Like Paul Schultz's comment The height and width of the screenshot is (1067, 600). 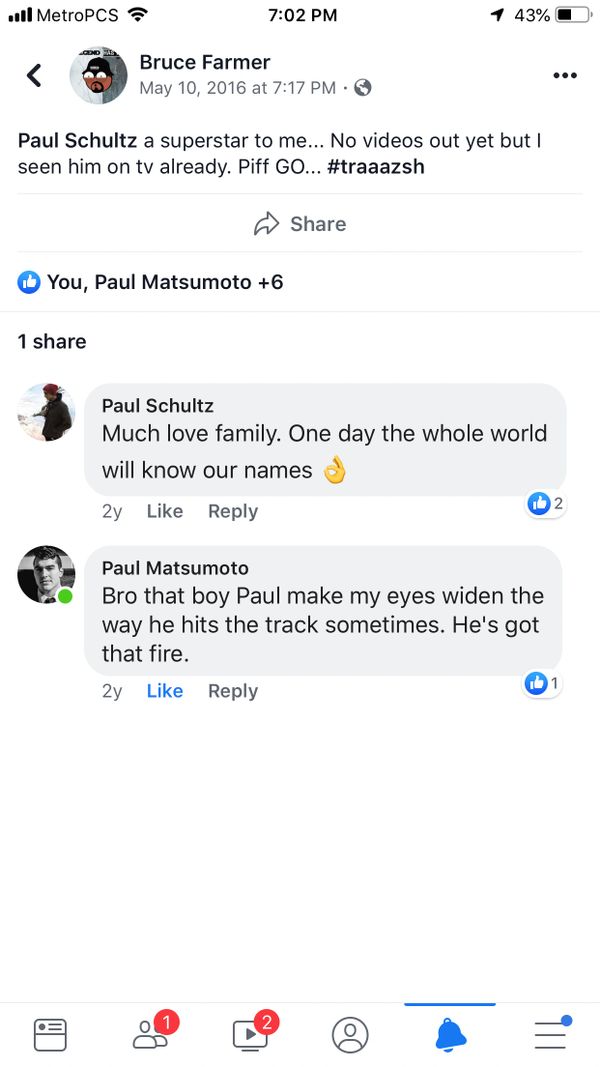(x=165, y=511)
